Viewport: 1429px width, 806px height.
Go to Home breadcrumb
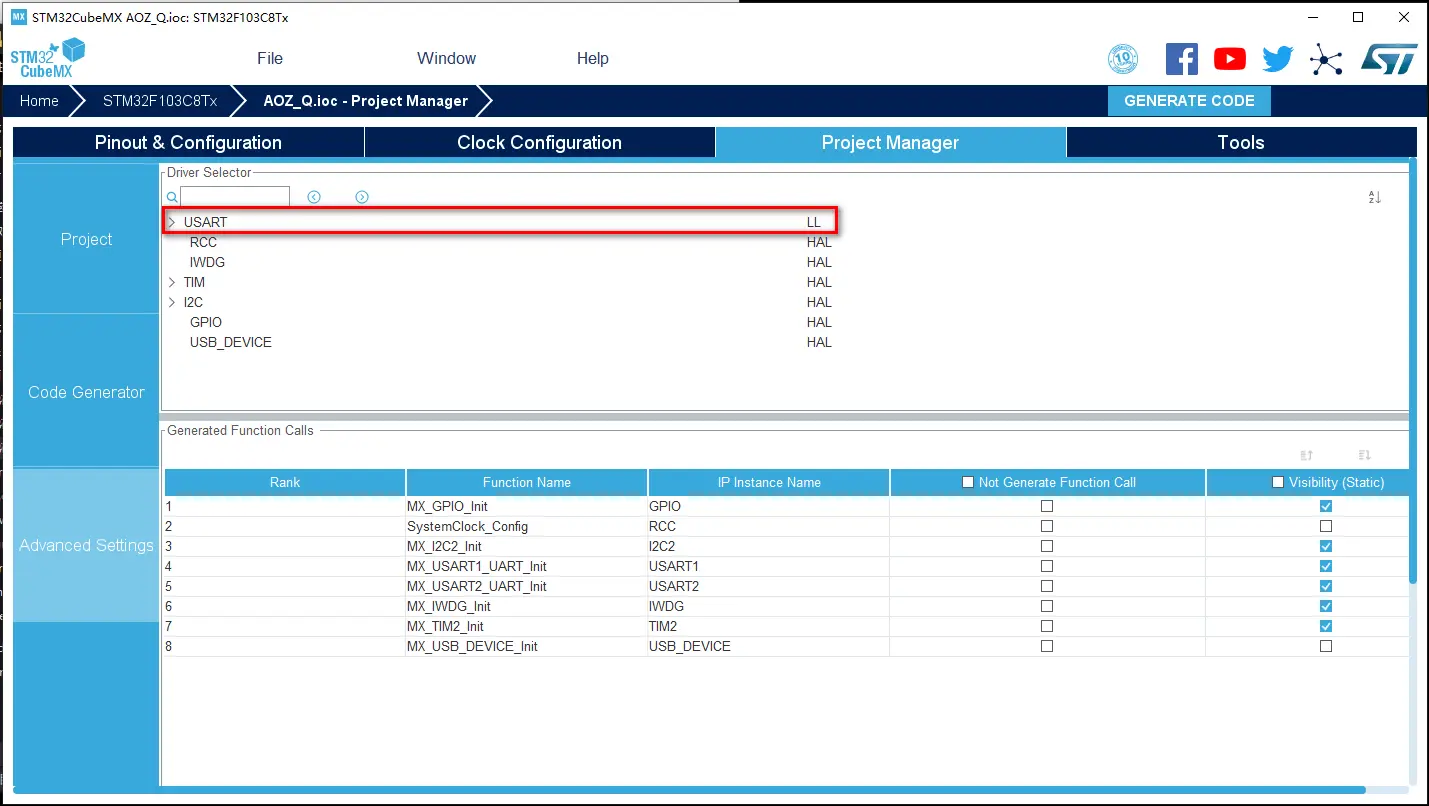pyautogui.click(x=39, y=101)
